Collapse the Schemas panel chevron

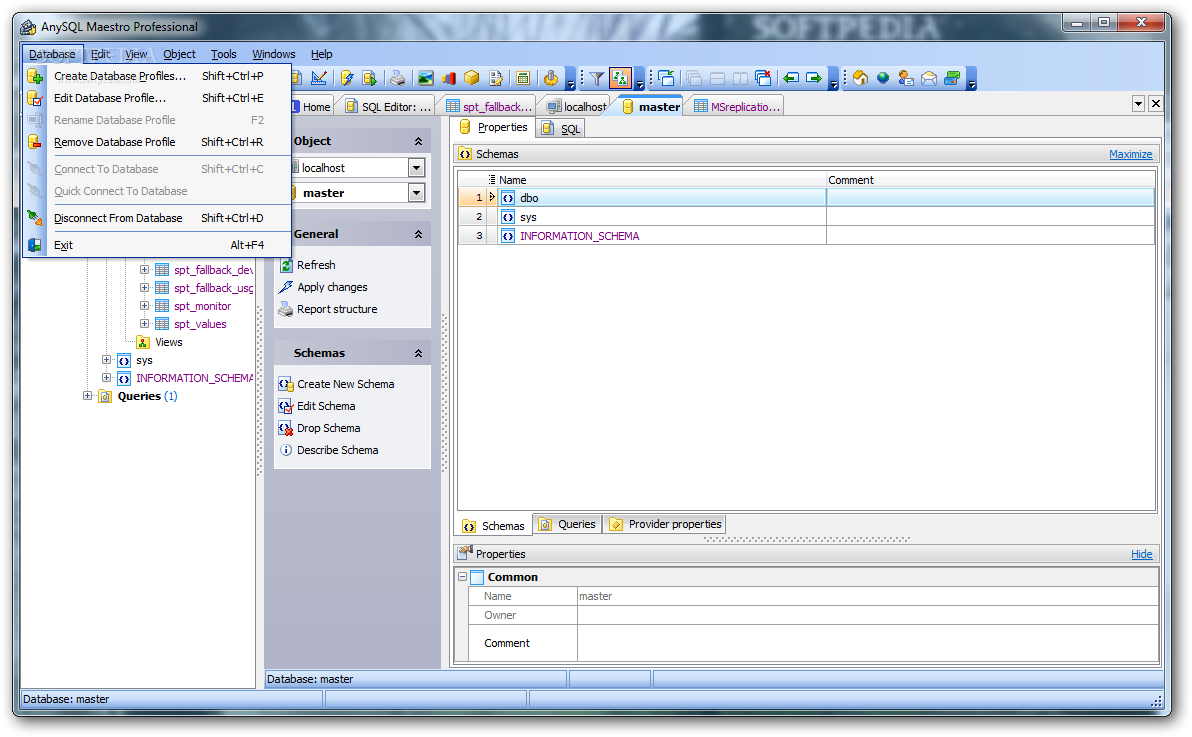418,353
